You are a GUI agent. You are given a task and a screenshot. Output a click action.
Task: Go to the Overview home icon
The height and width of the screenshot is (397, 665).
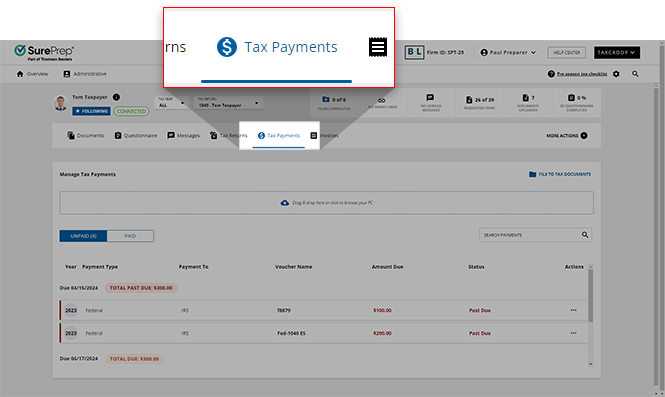pos(20,74)
